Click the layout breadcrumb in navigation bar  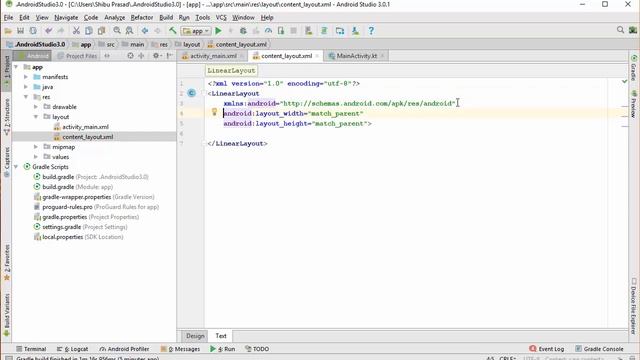[x=187, y=44]
